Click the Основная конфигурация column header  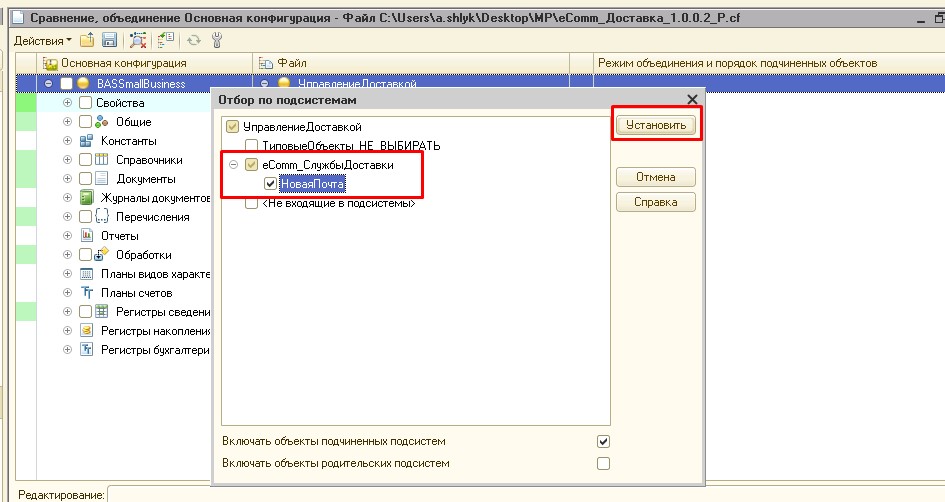(x=109, y=63)
